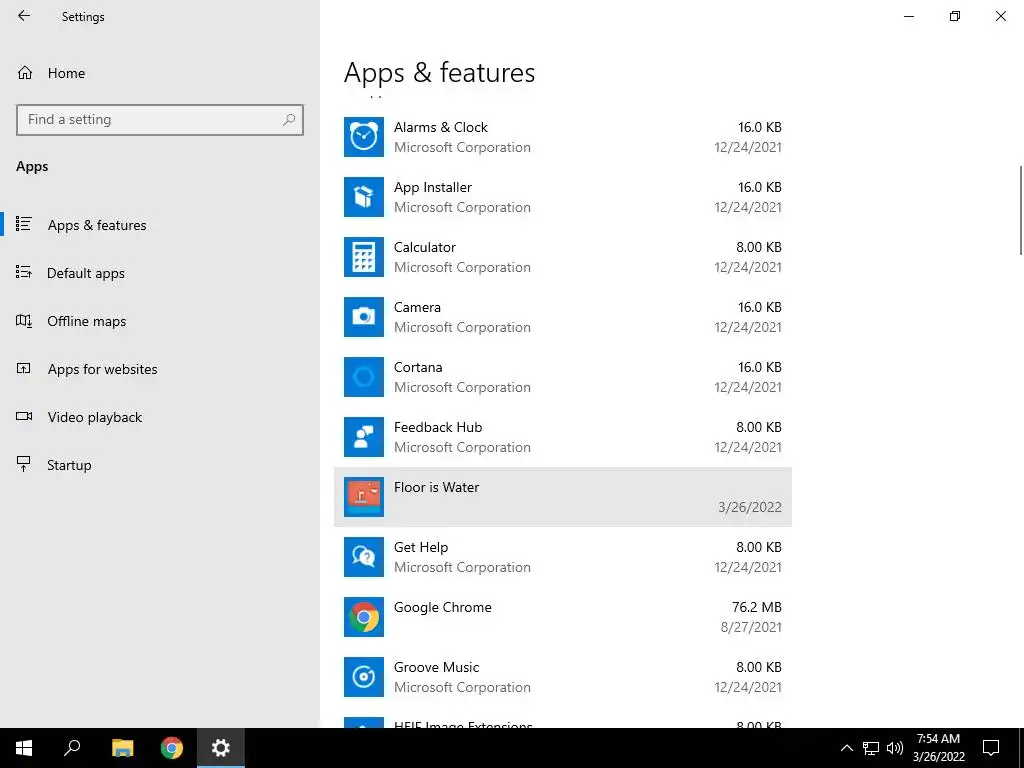
Task: Select the Alarms & Clock app name
Action: [x=441, y=127]
